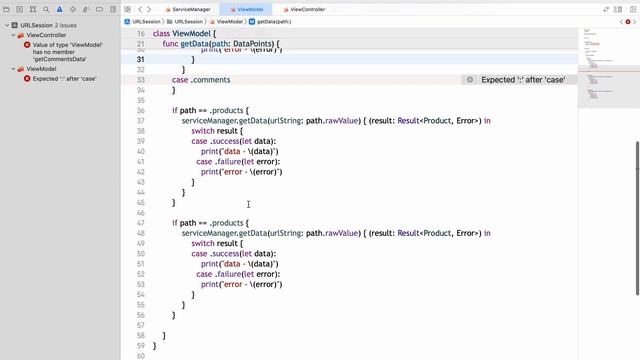Collapse the ViewController issues group
640x360 pixels.
click(x=13, y=35)
